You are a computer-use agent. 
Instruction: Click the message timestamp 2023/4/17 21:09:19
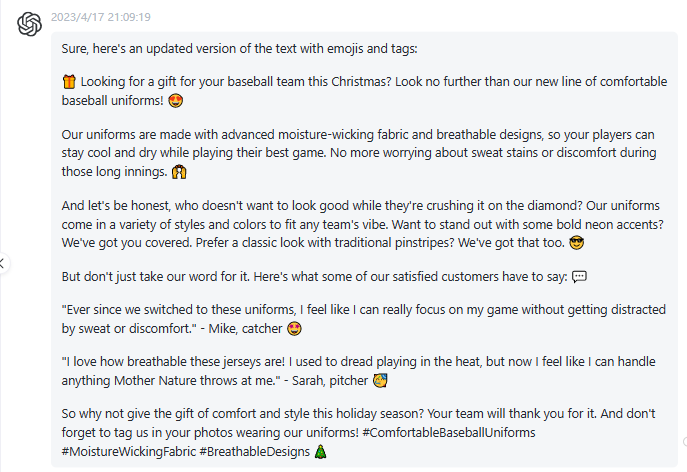coord(101,17)
